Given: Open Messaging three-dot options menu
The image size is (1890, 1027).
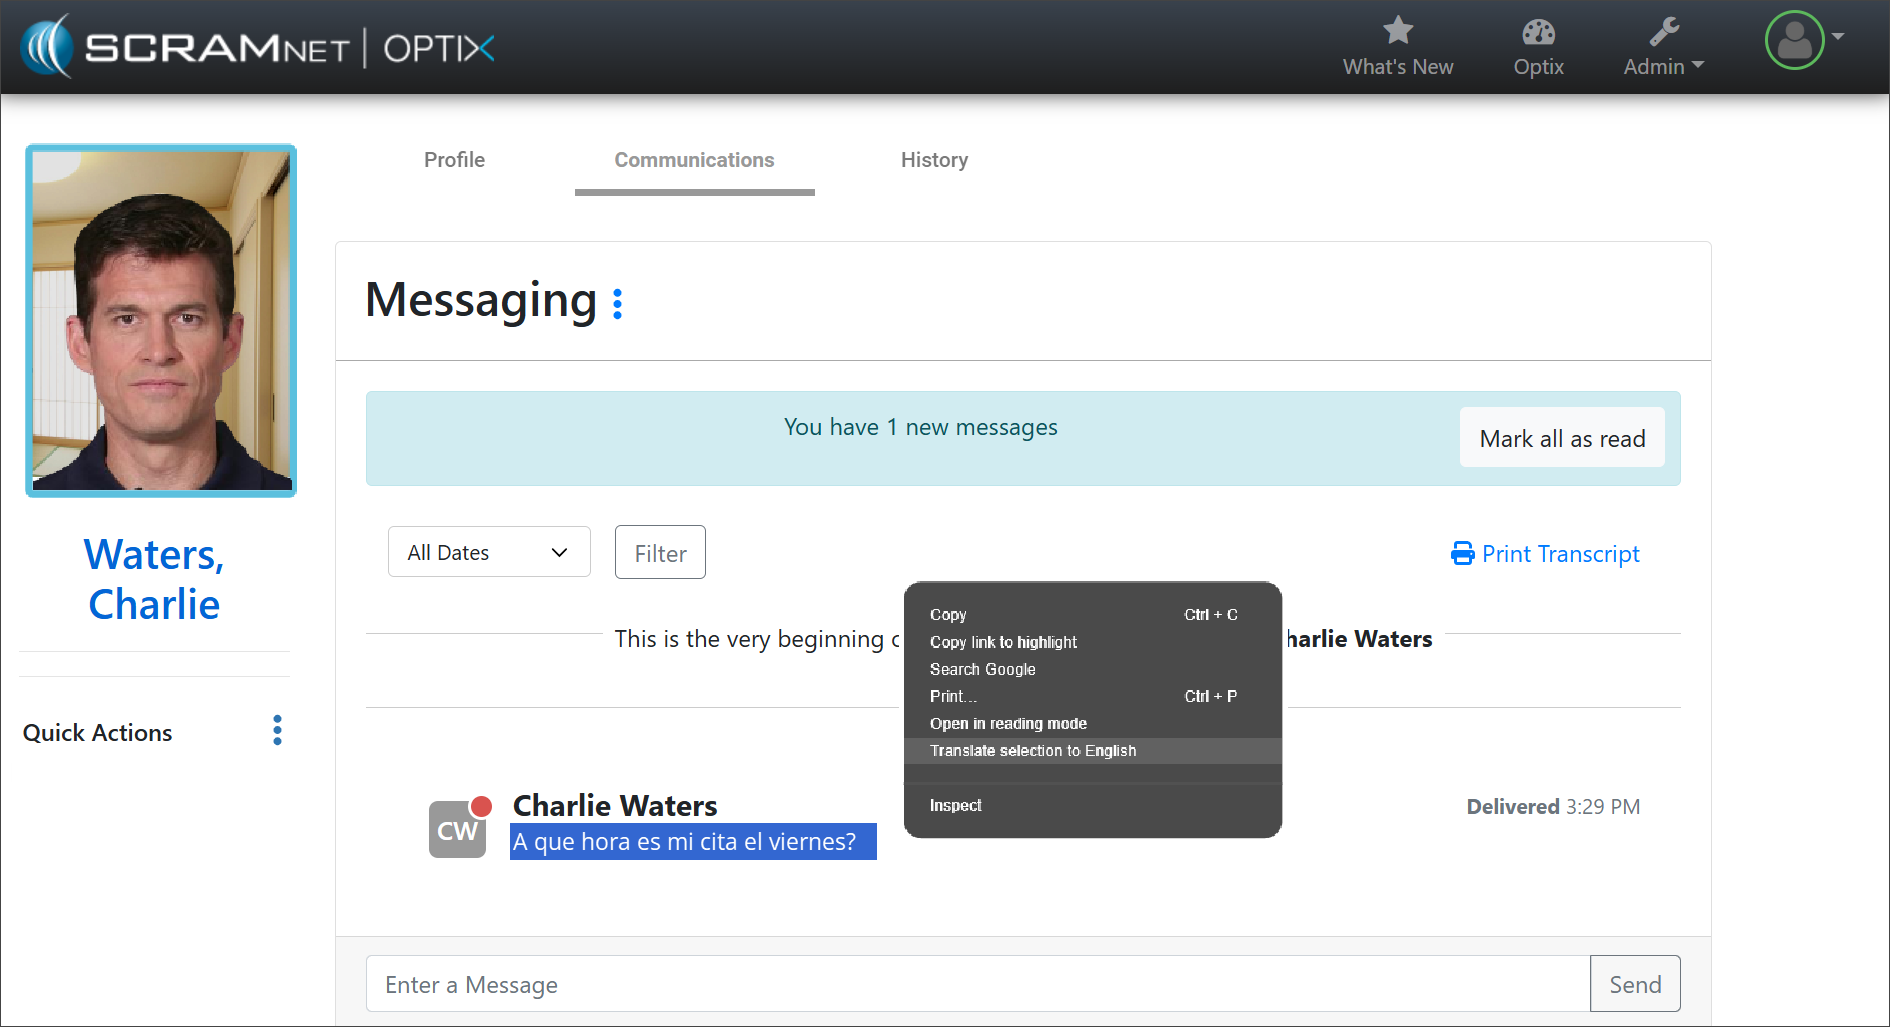Looking at the screenshot, I should pos(617,303).
